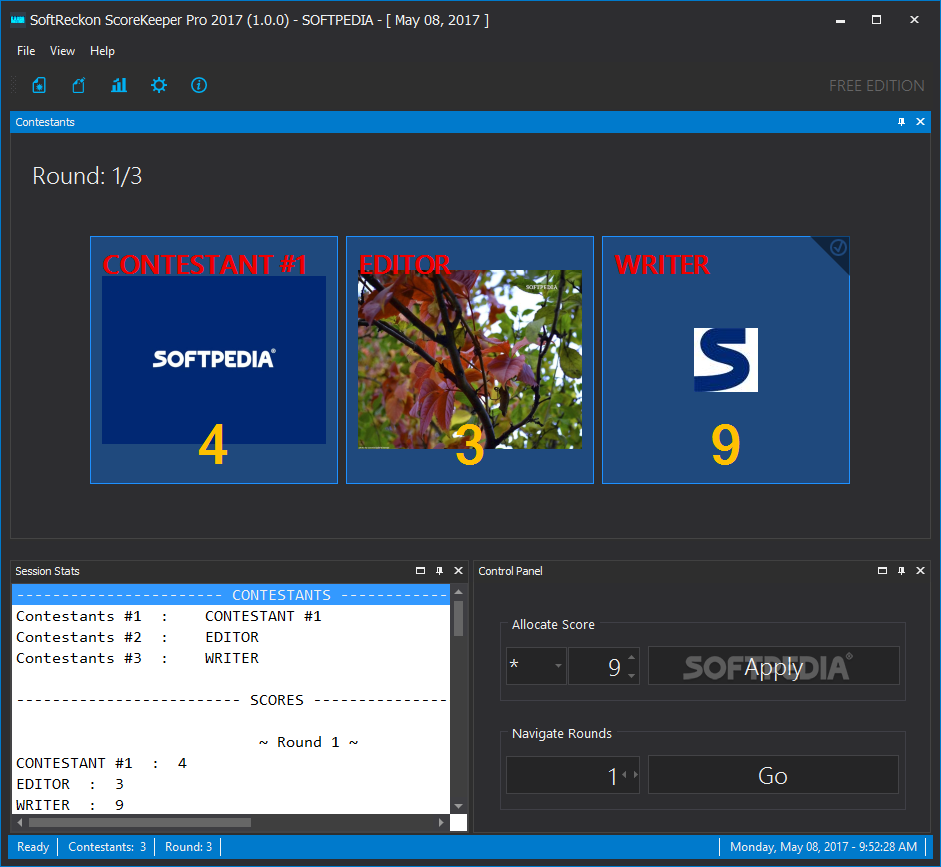Viewport: 941px width, 867px height.
Task: Click the Session Stats vertical scrollbar thumb
Action: (x=458, y=618)
